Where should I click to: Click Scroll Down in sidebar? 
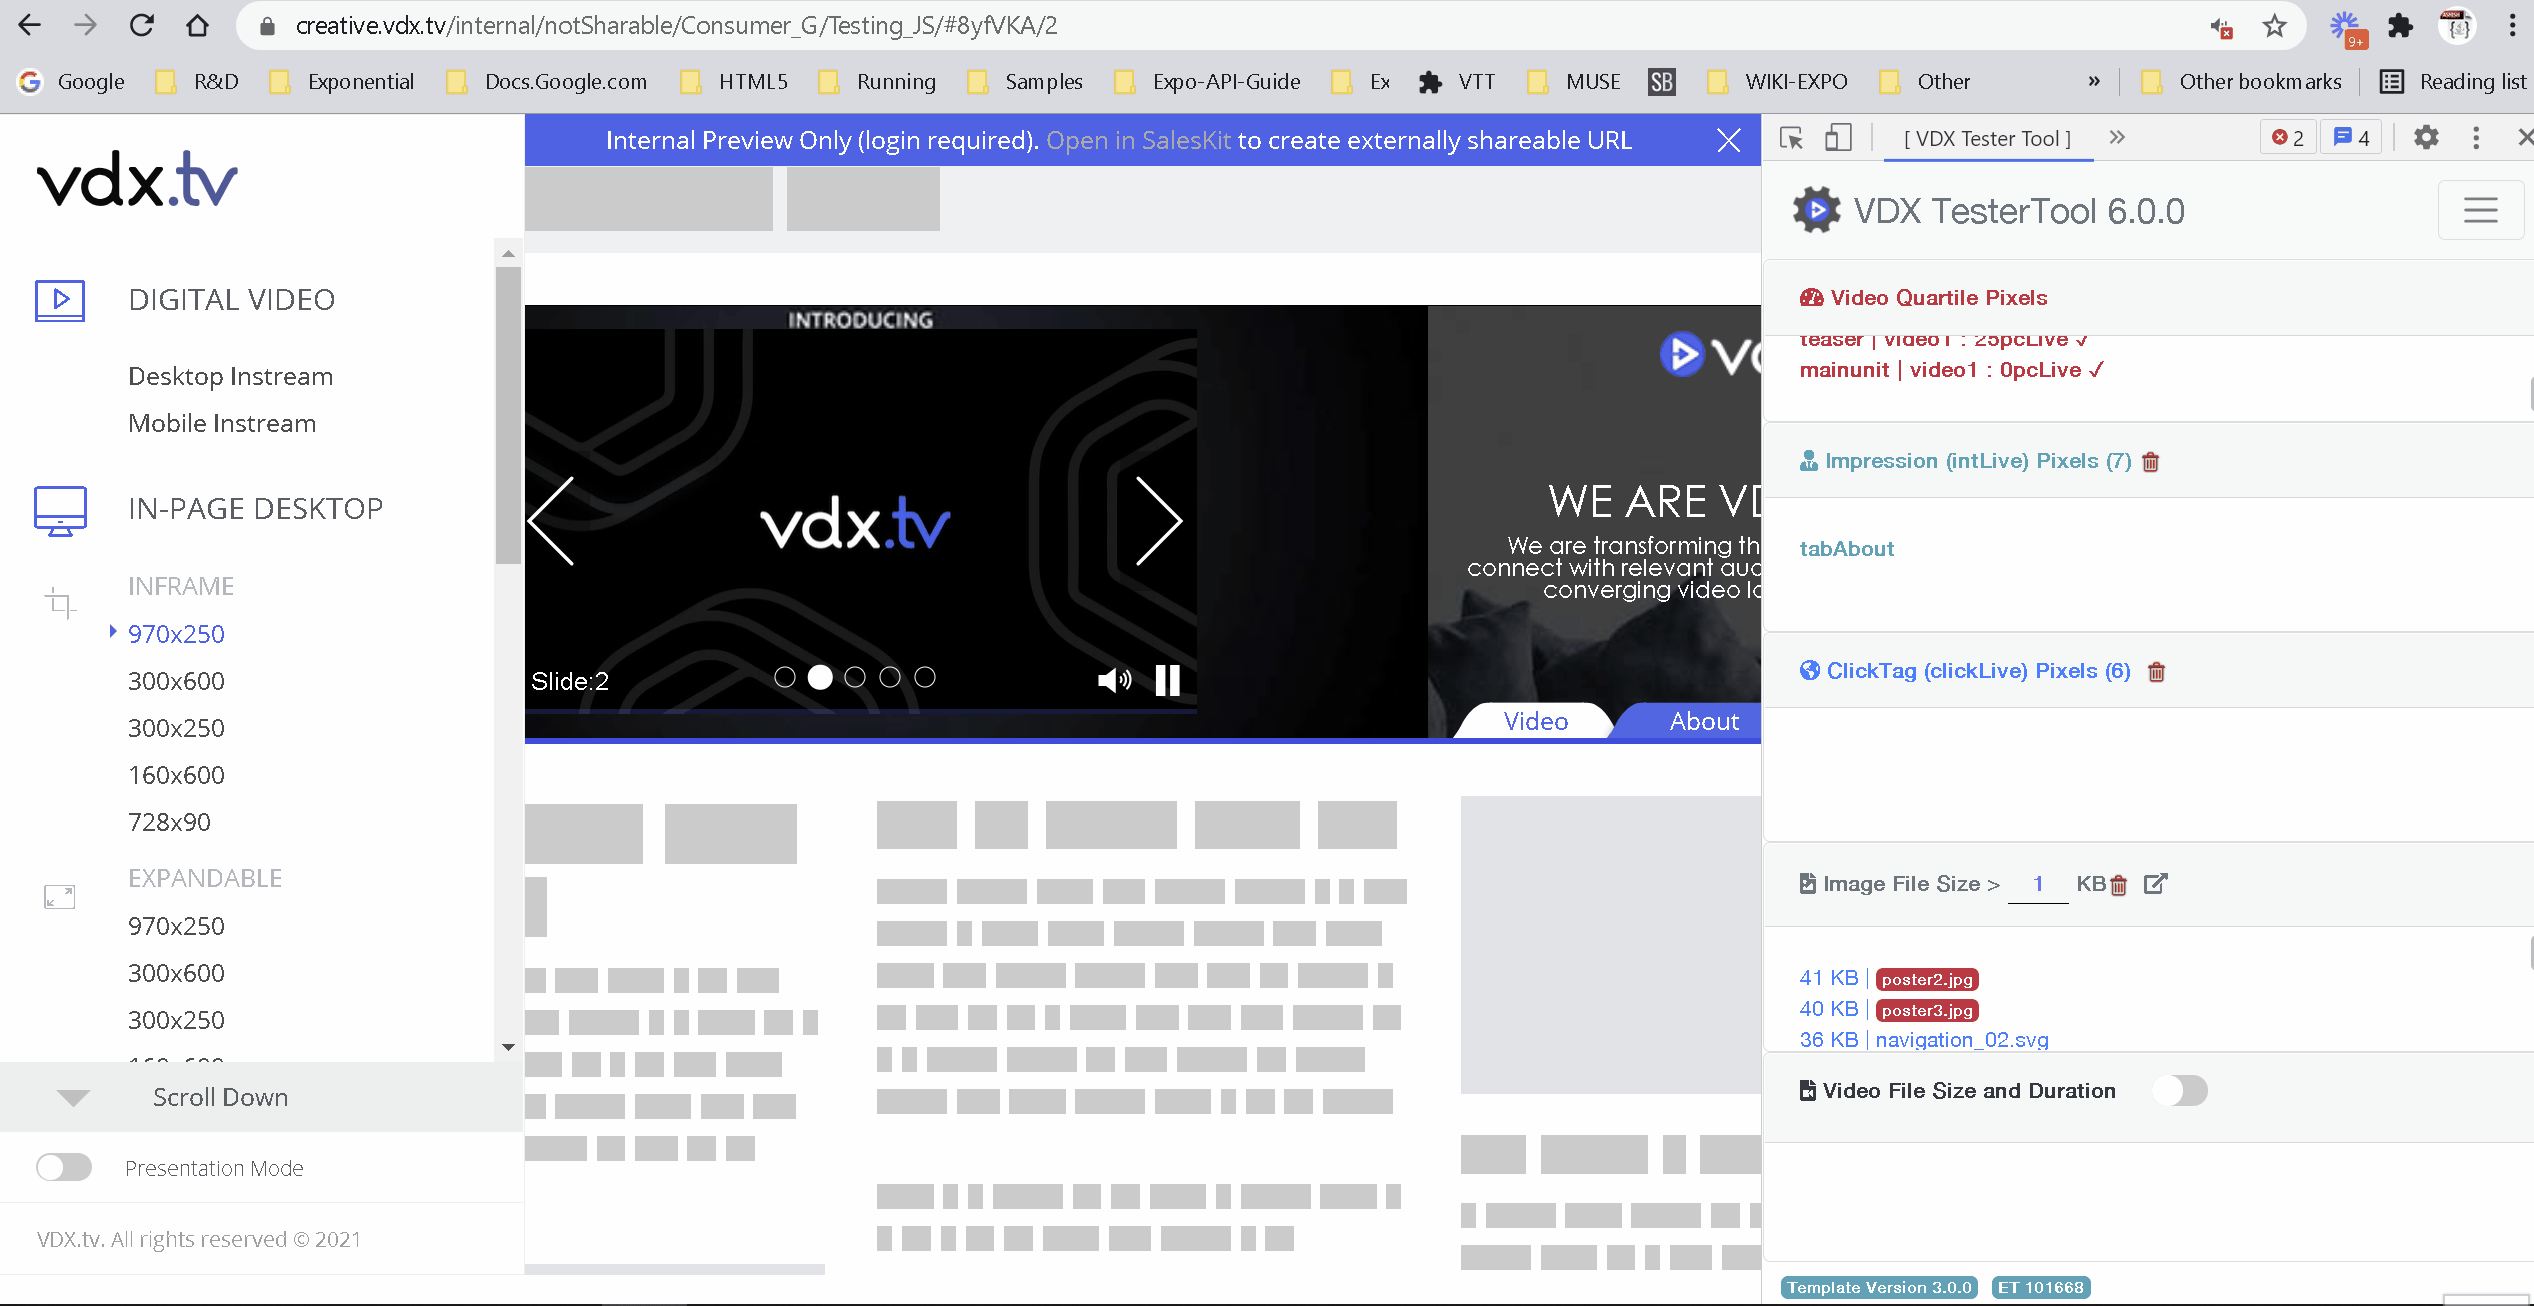(220, 1097)
